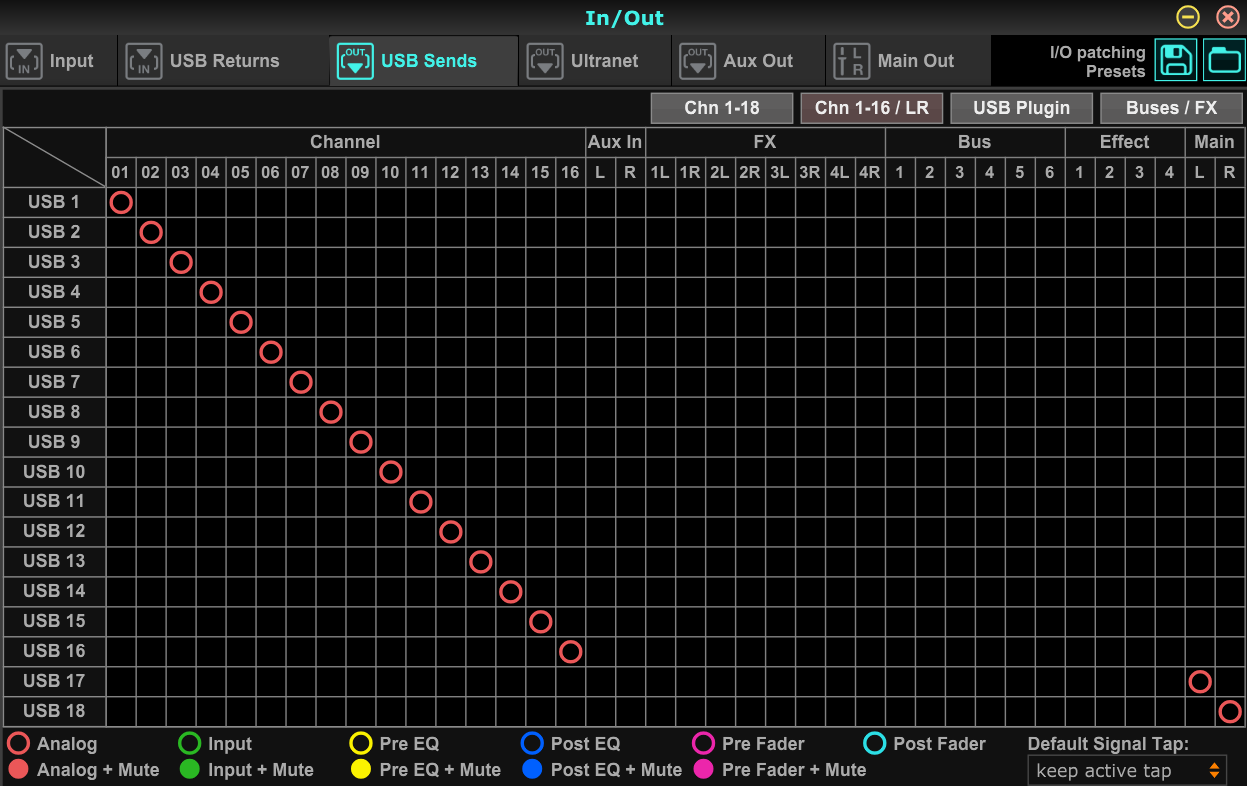
Task: Toggle the USB 17 to Main L patch
Action: (1200, 681)
